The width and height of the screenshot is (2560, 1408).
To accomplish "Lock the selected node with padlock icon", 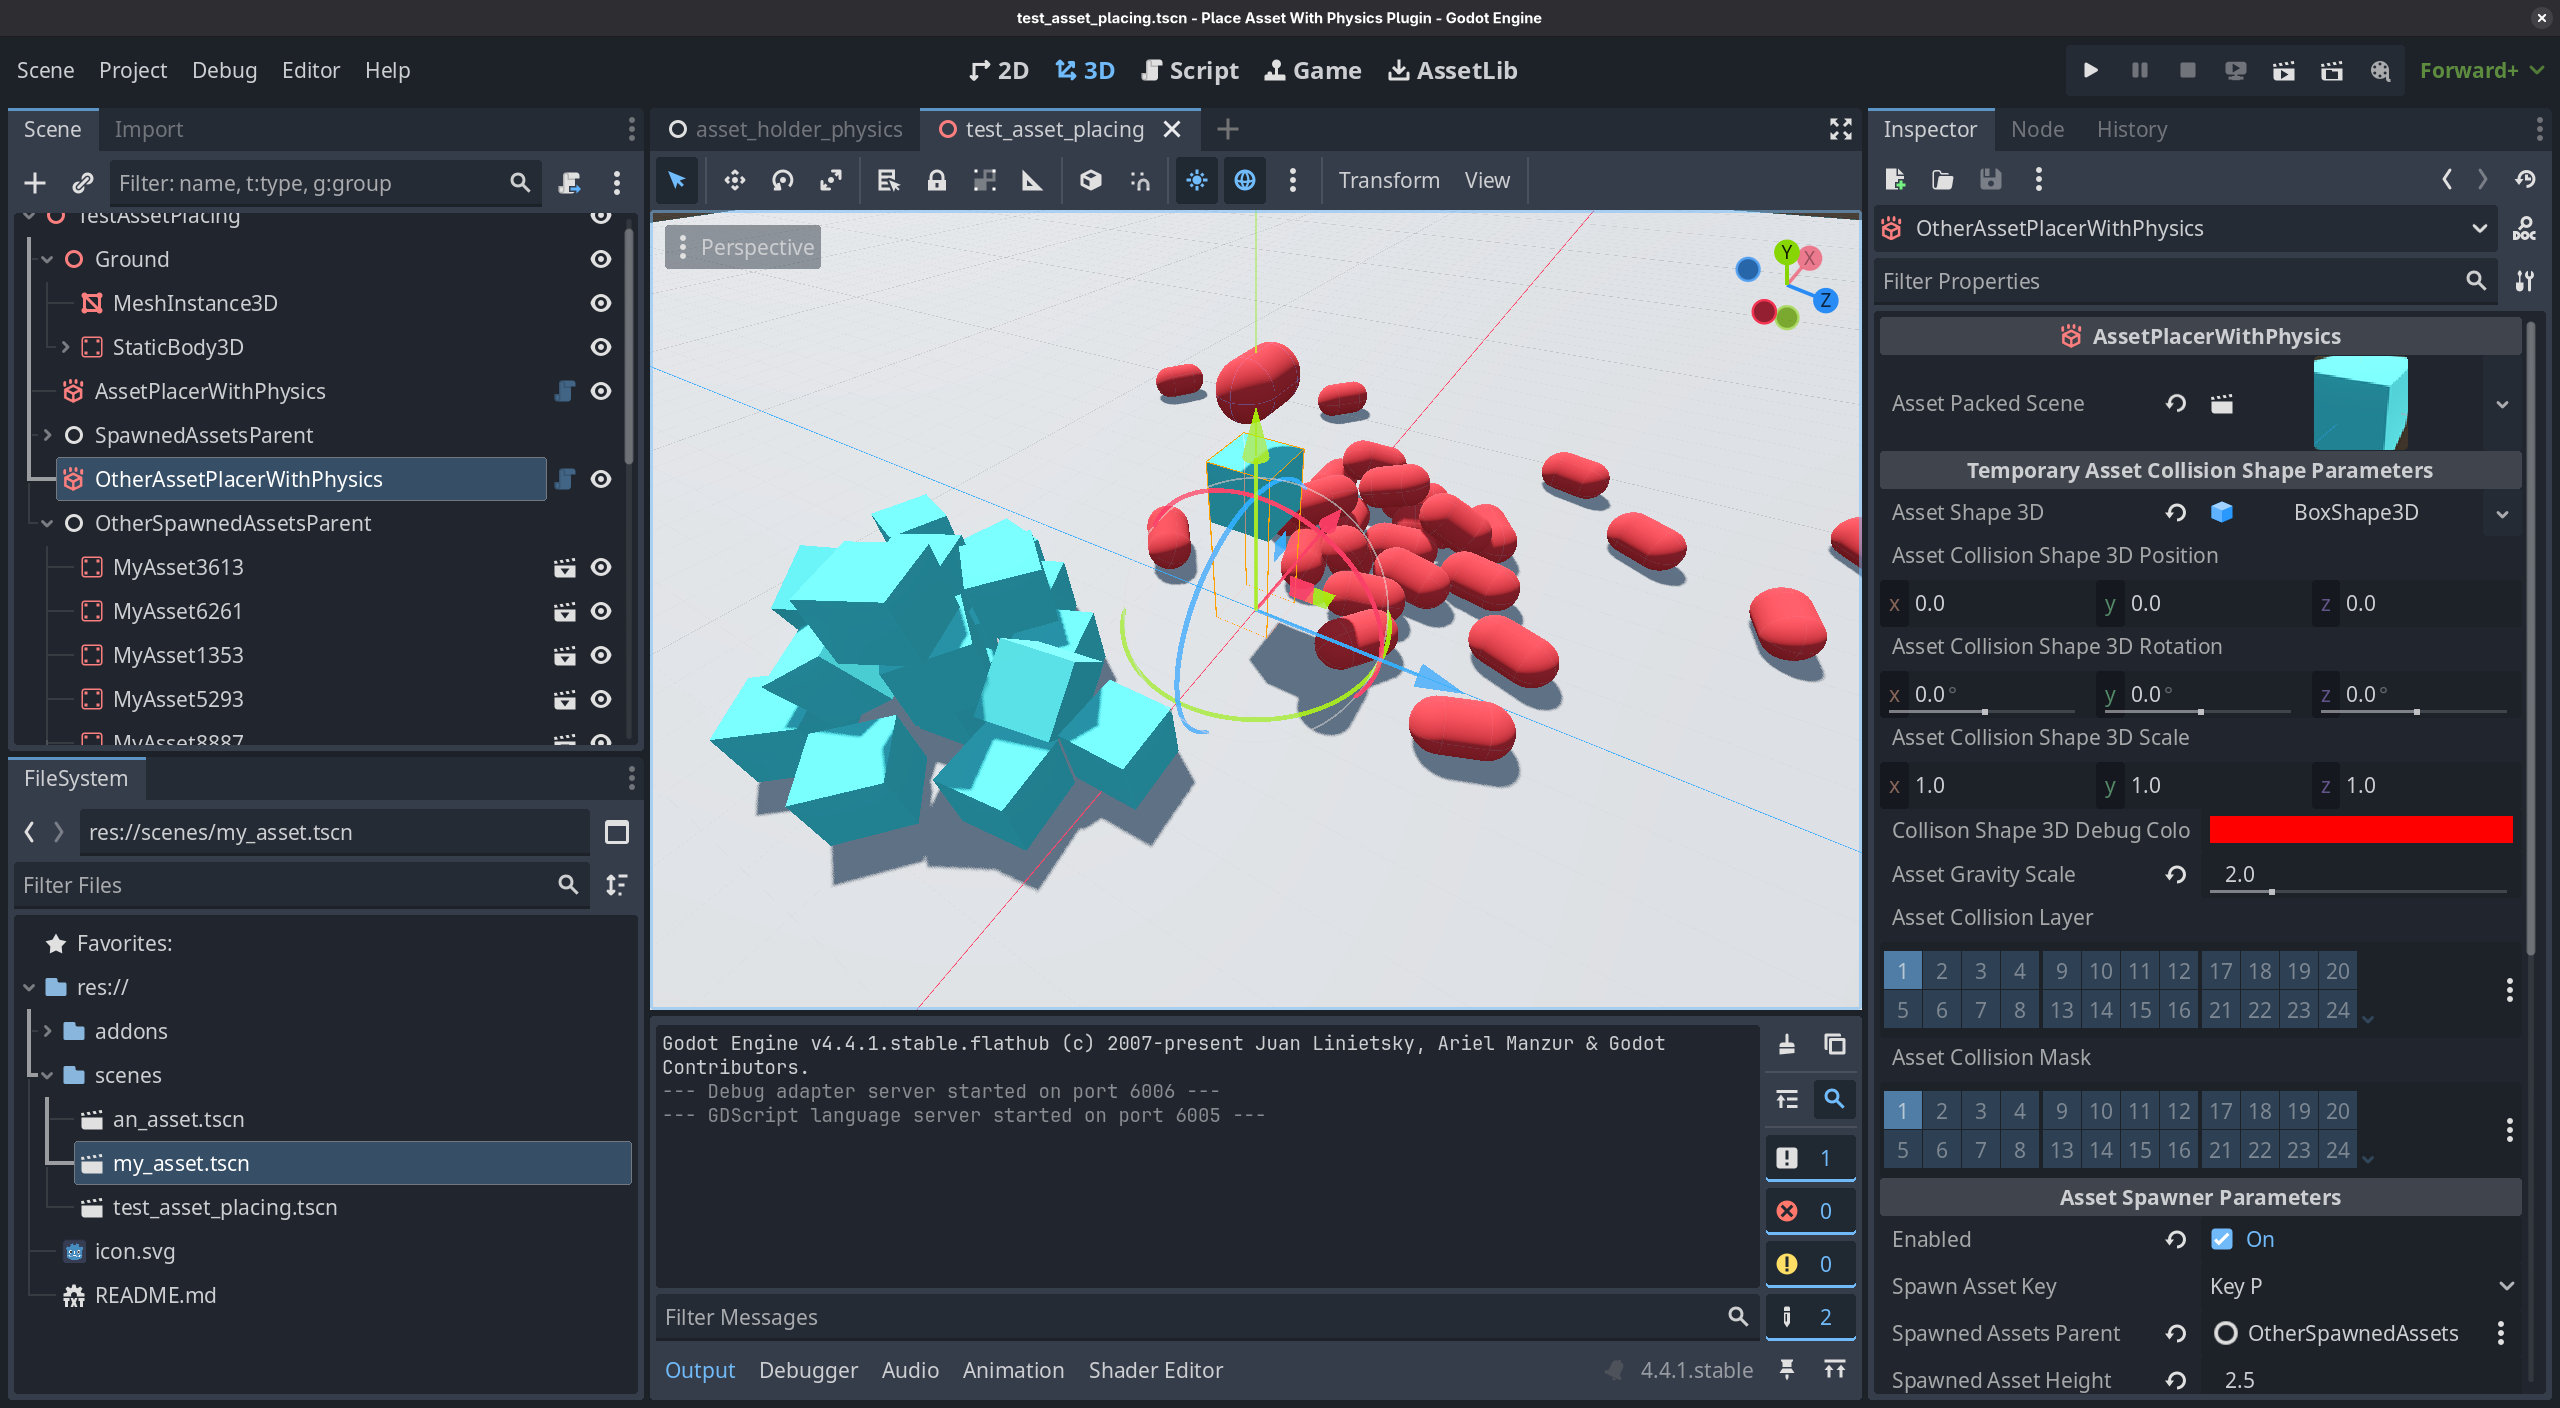I will pos(936,180).
